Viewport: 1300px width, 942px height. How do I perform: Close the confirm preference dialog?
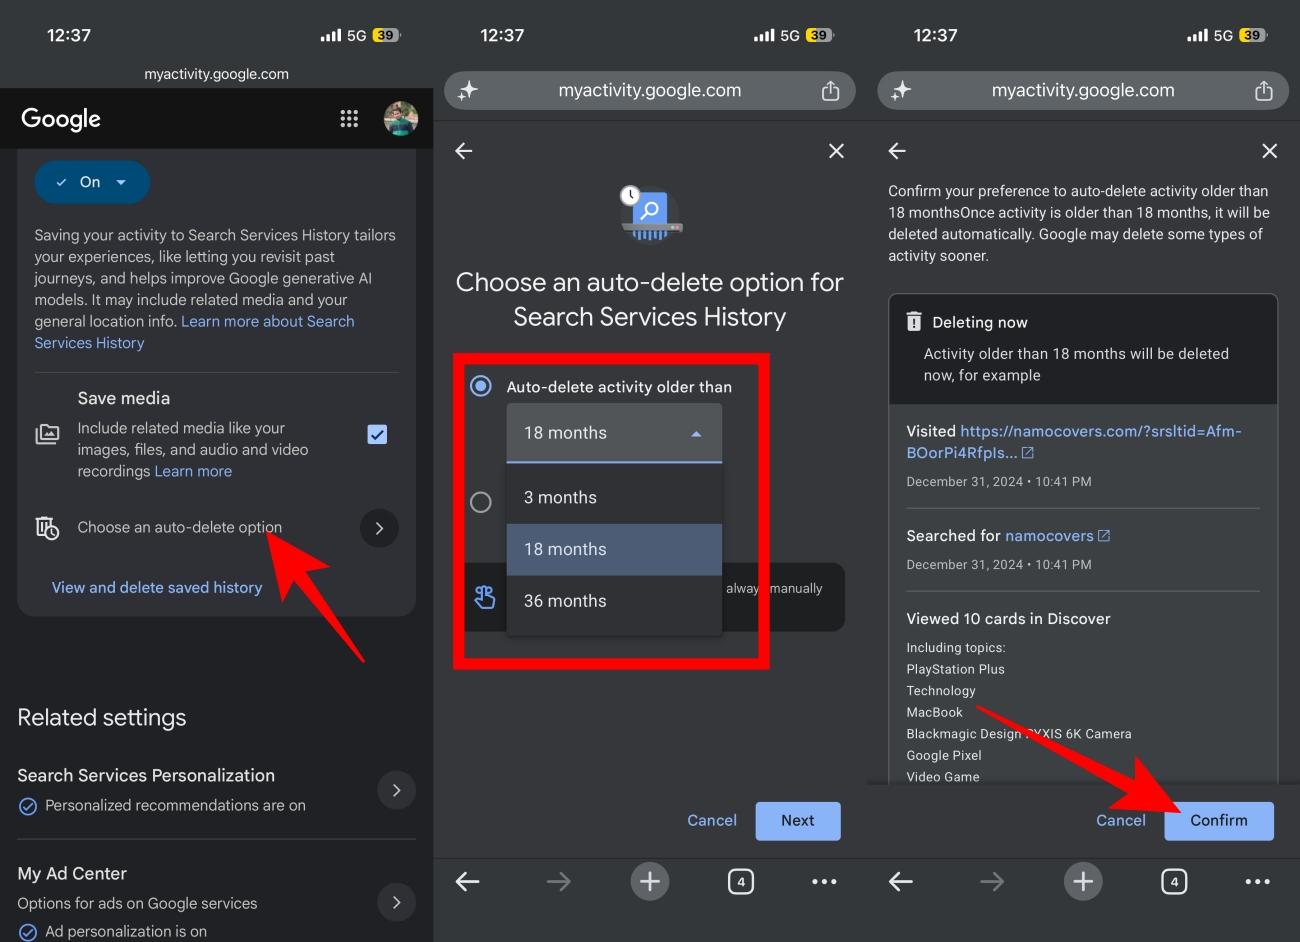tap(1270, 151)
